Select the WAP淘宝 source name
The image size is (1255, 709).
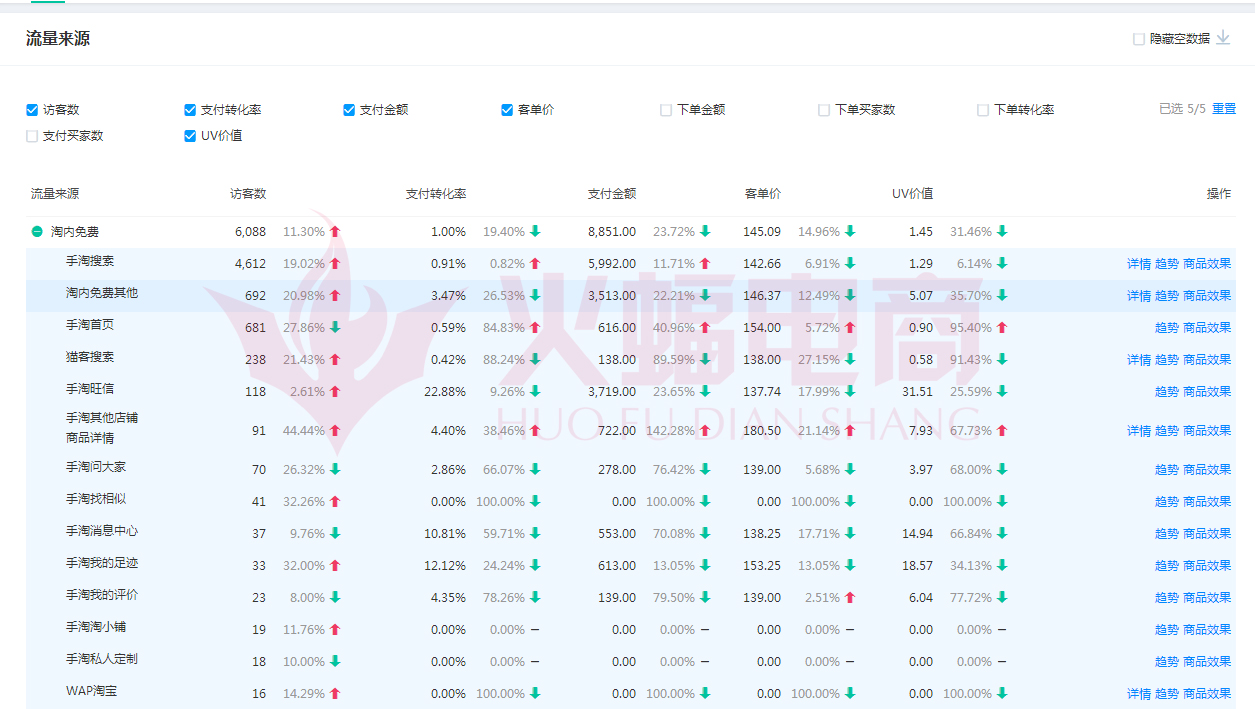91,691
